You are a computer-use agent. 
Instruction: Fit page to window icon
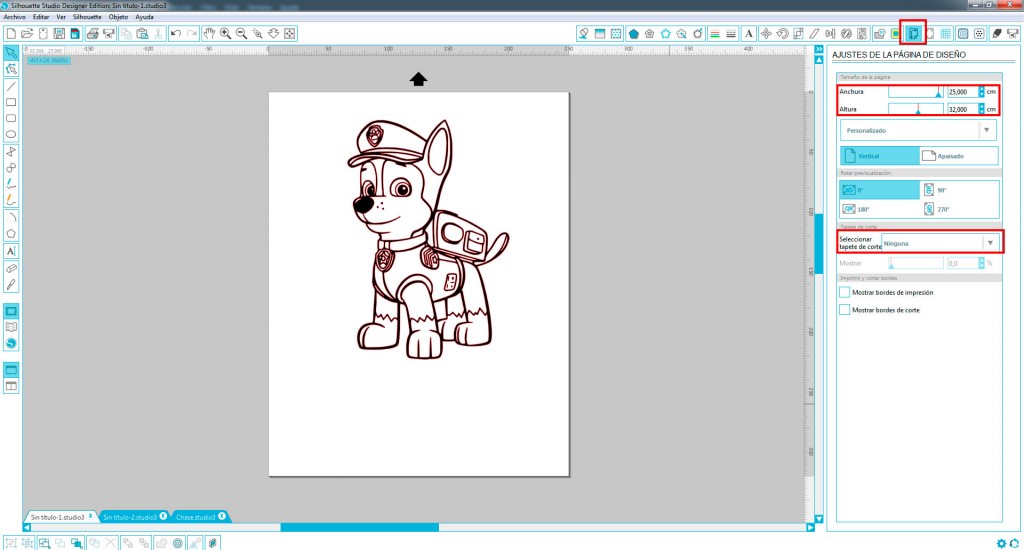click(x=289, y=33)
